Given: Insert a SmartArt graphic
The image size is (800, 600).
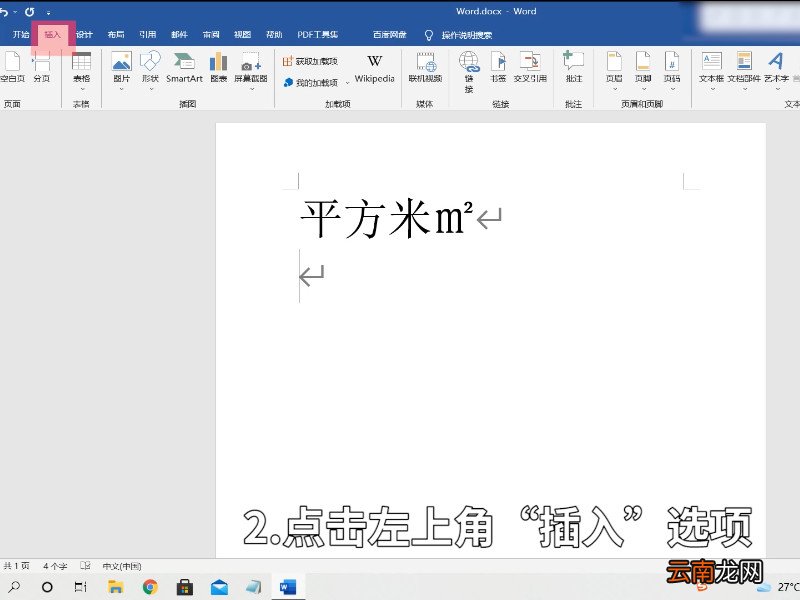Looking at the screenshot, I should point(184,67).
